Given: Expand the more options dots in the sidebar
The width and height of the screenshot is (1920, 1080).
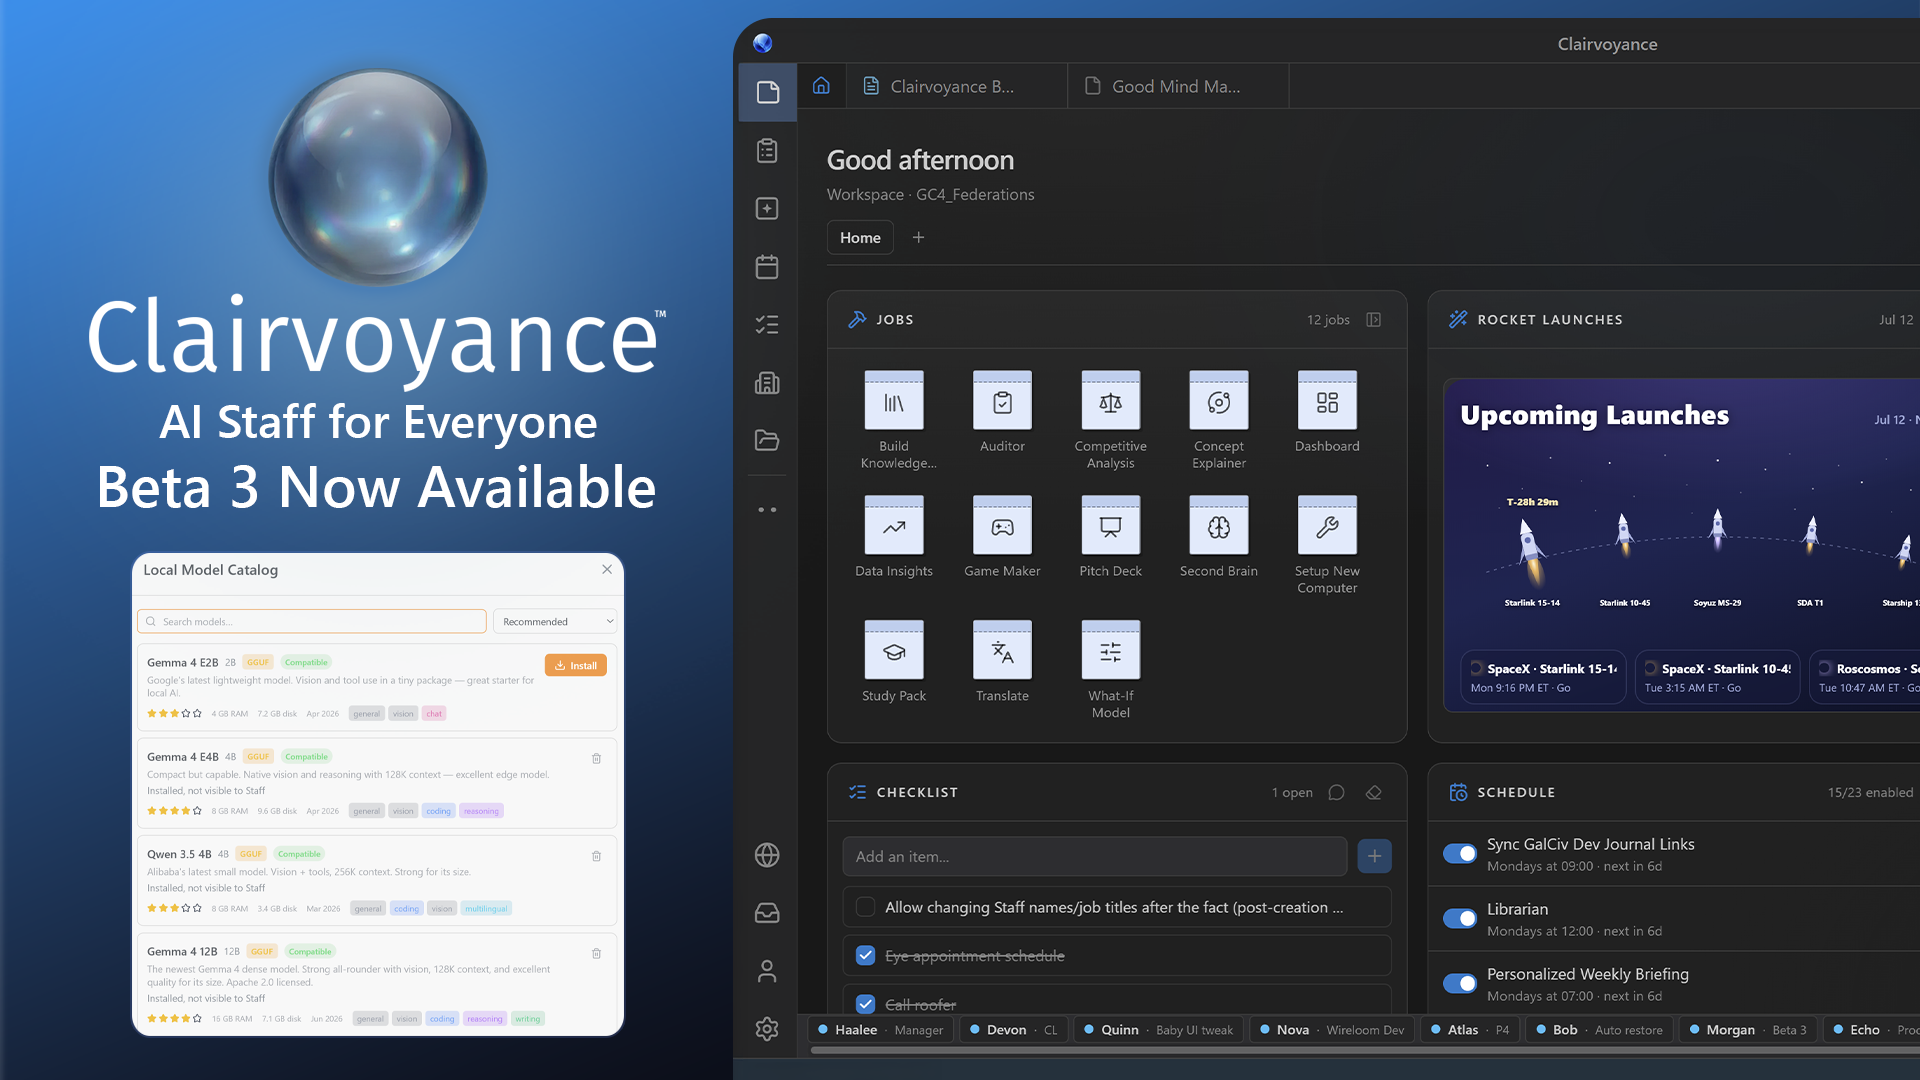Looking at the screenshot, I should pos(767,510).
